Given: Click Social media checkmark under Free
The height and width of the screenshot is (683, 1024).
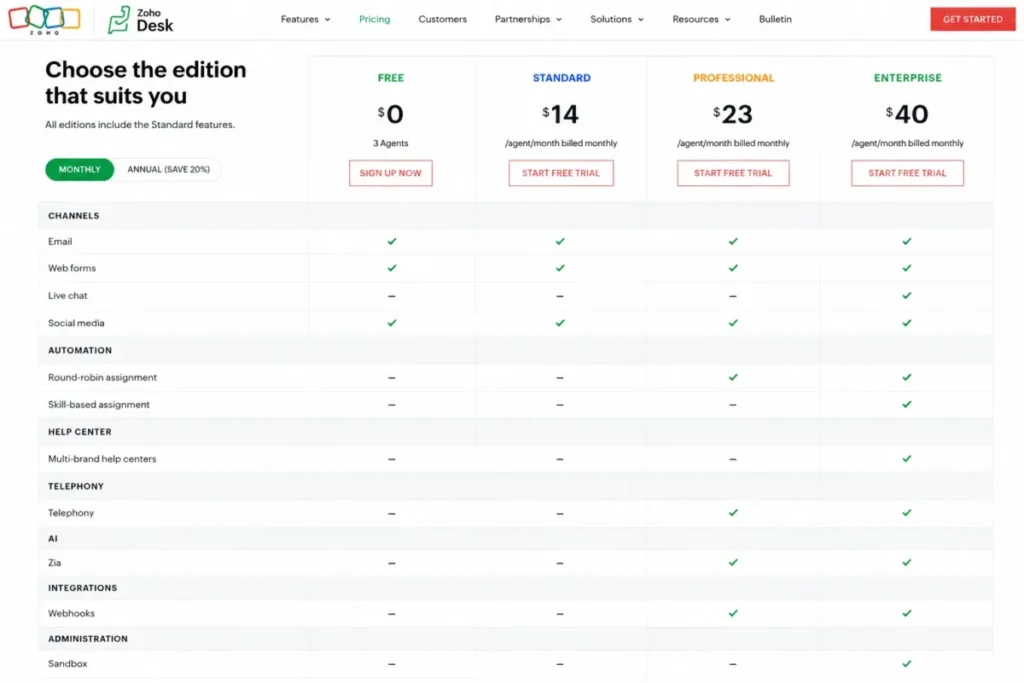Looking at the screenshot, I should pos(392,323).
